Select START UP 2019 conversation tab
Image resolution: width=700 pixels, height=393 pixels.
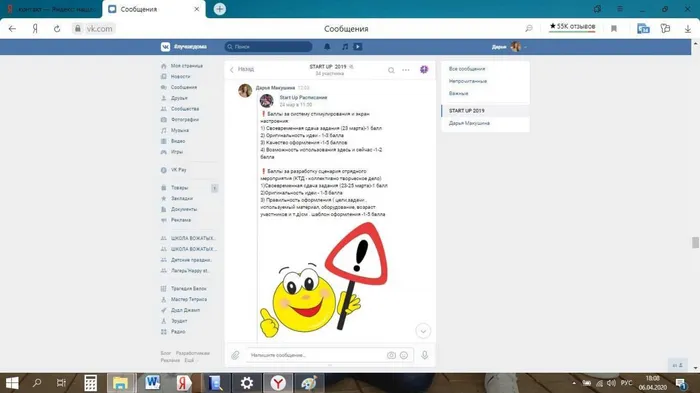pyautogui.click(x=486, y=110)
